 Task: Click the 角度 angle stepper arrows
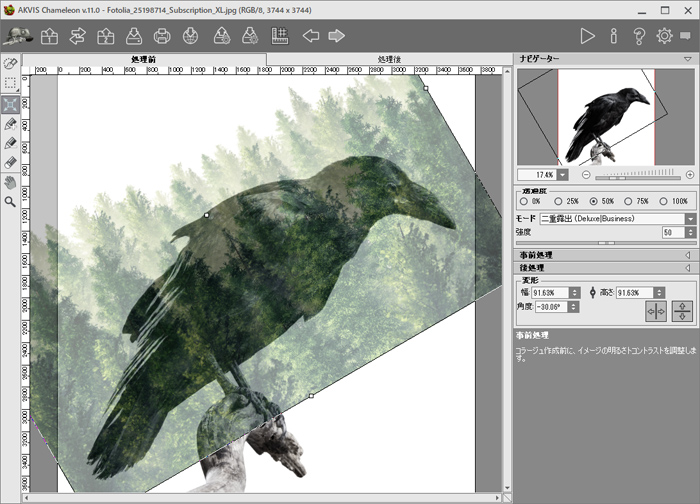pyautogui.click(x=574, y=307)
